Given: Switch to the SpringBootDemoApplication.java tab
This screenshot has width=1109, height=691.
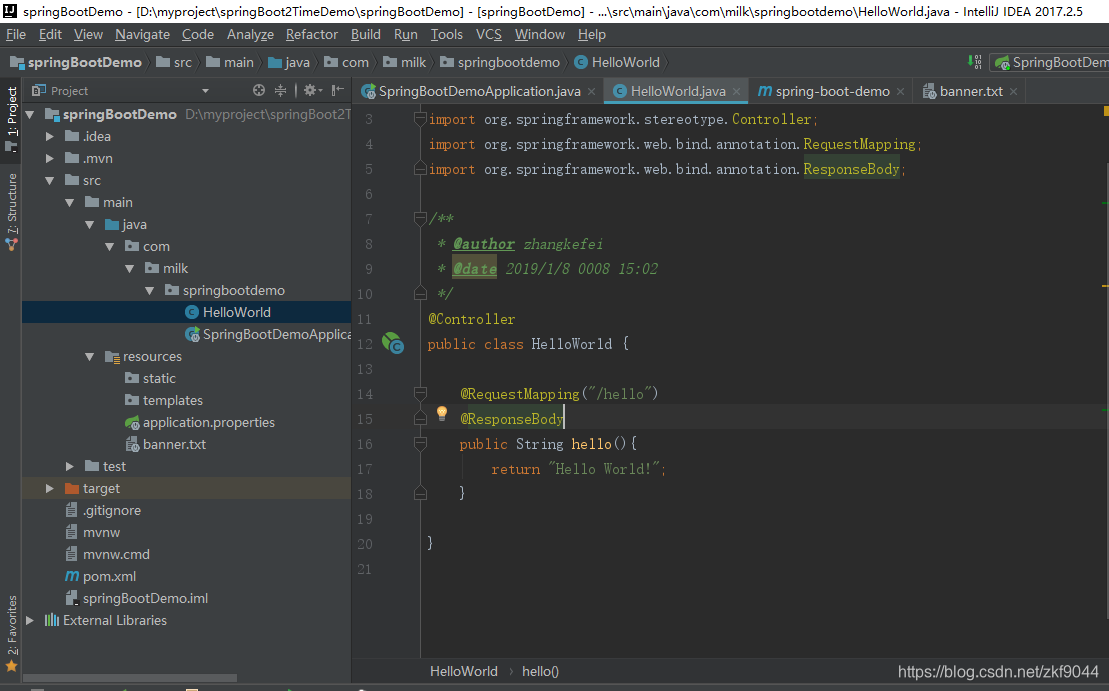Looking at the screenshot, I should [x=480, y=91].
